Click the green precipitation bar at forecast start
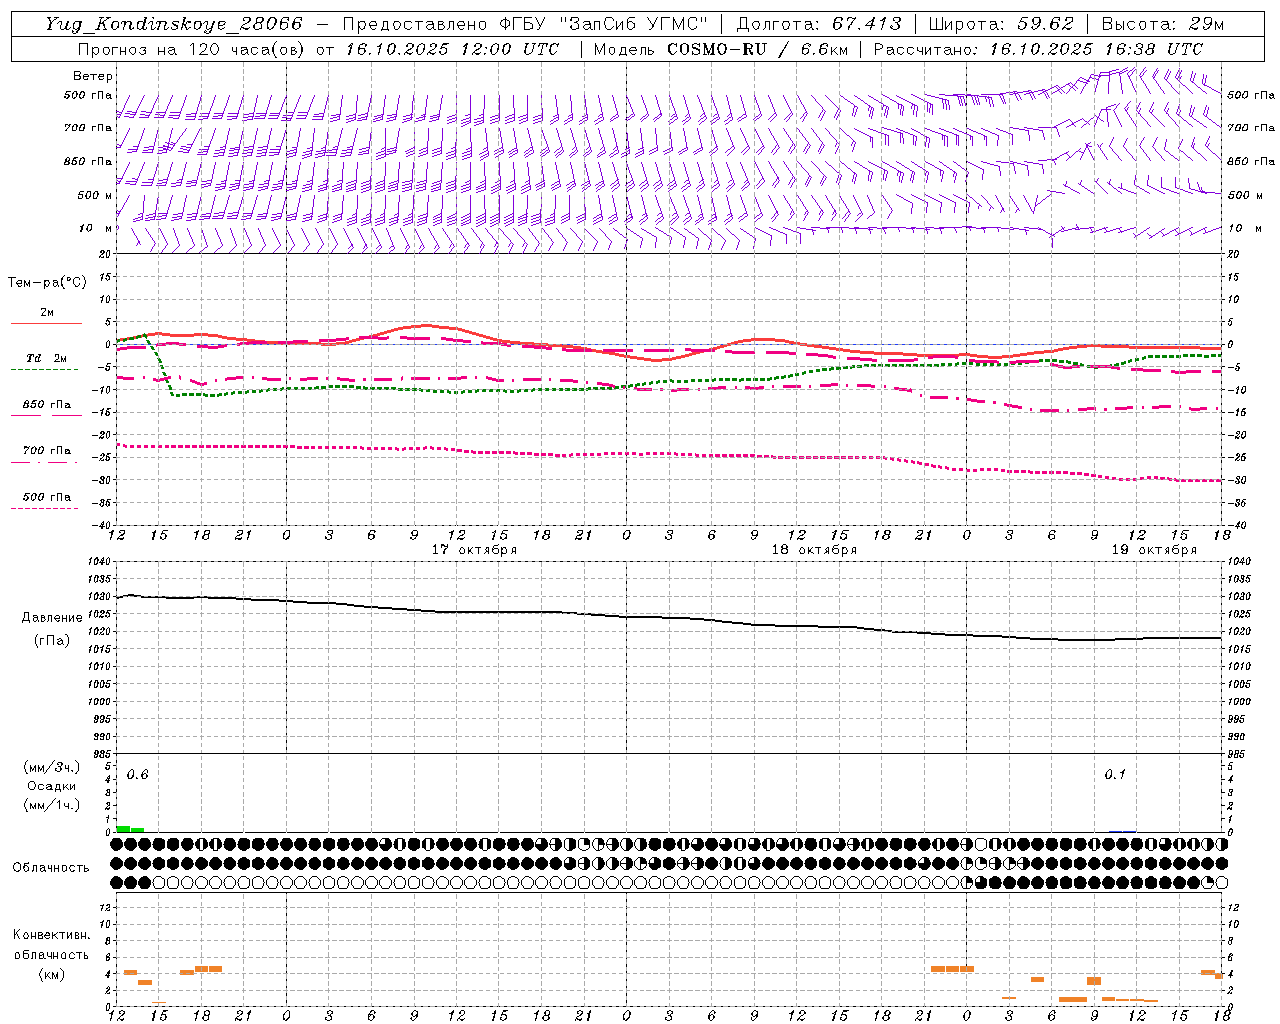 pyautogui.click(x=124, y=829)
